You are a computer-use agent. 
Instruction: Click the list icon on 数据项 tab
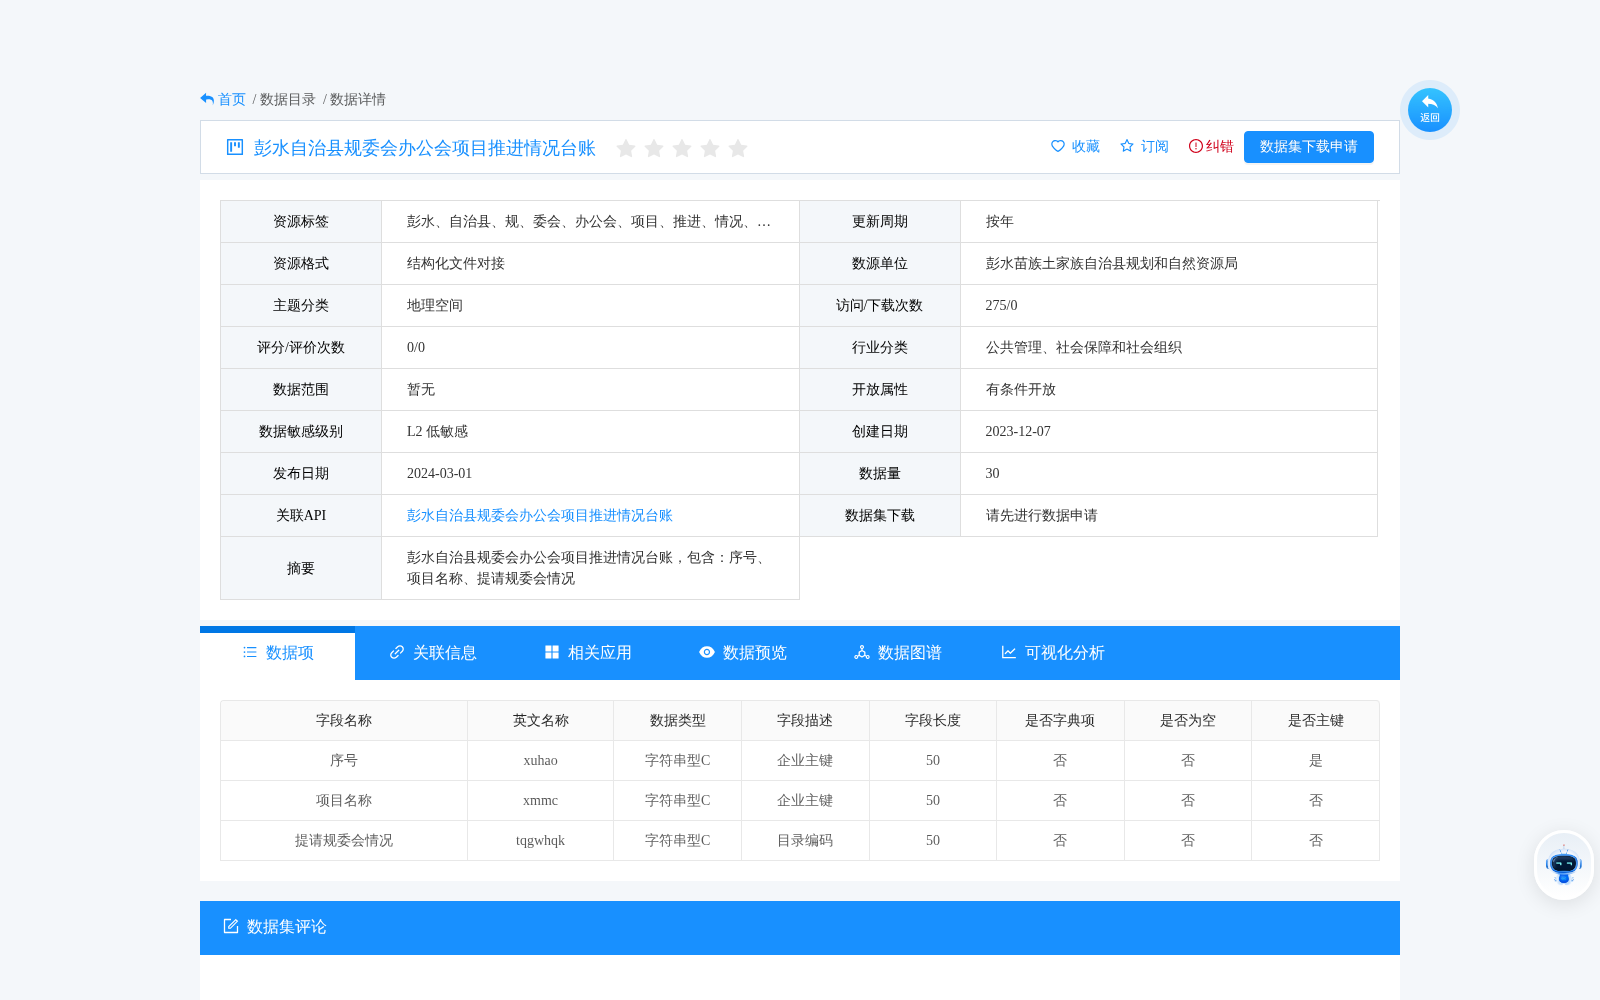pos(250,652)
